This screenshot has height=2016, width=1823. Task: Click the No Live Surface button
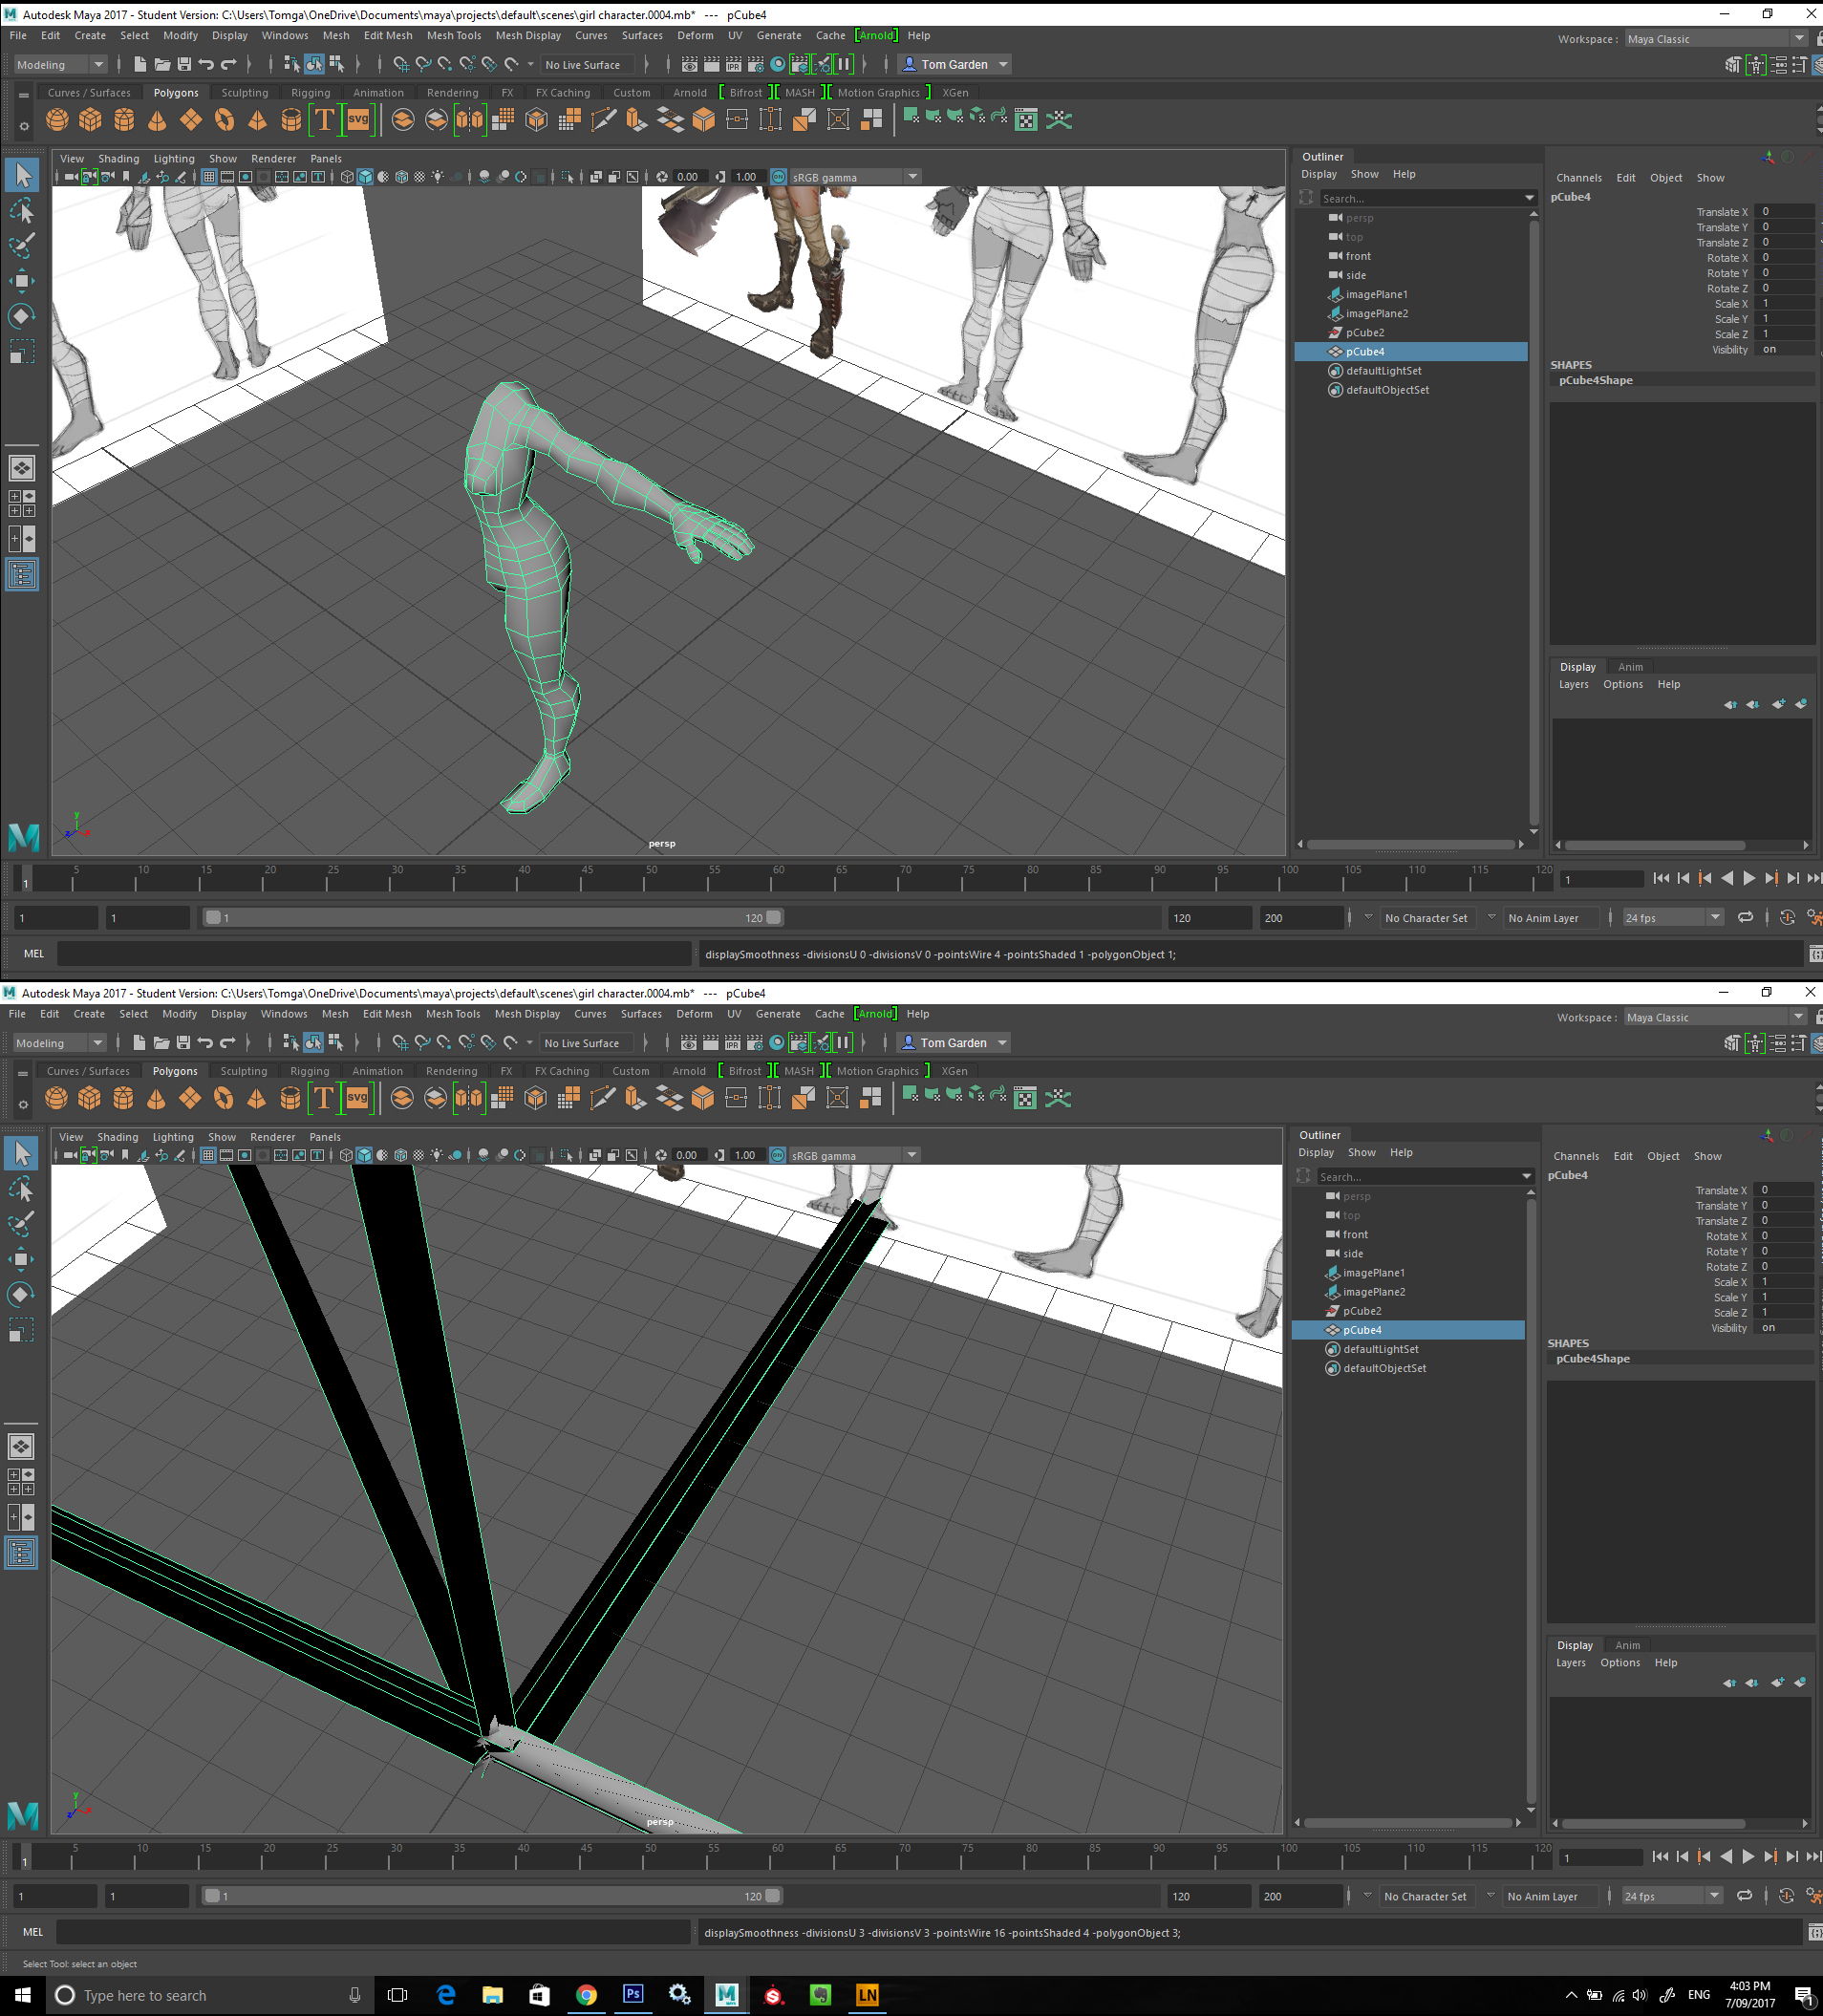tap(587, 64)
